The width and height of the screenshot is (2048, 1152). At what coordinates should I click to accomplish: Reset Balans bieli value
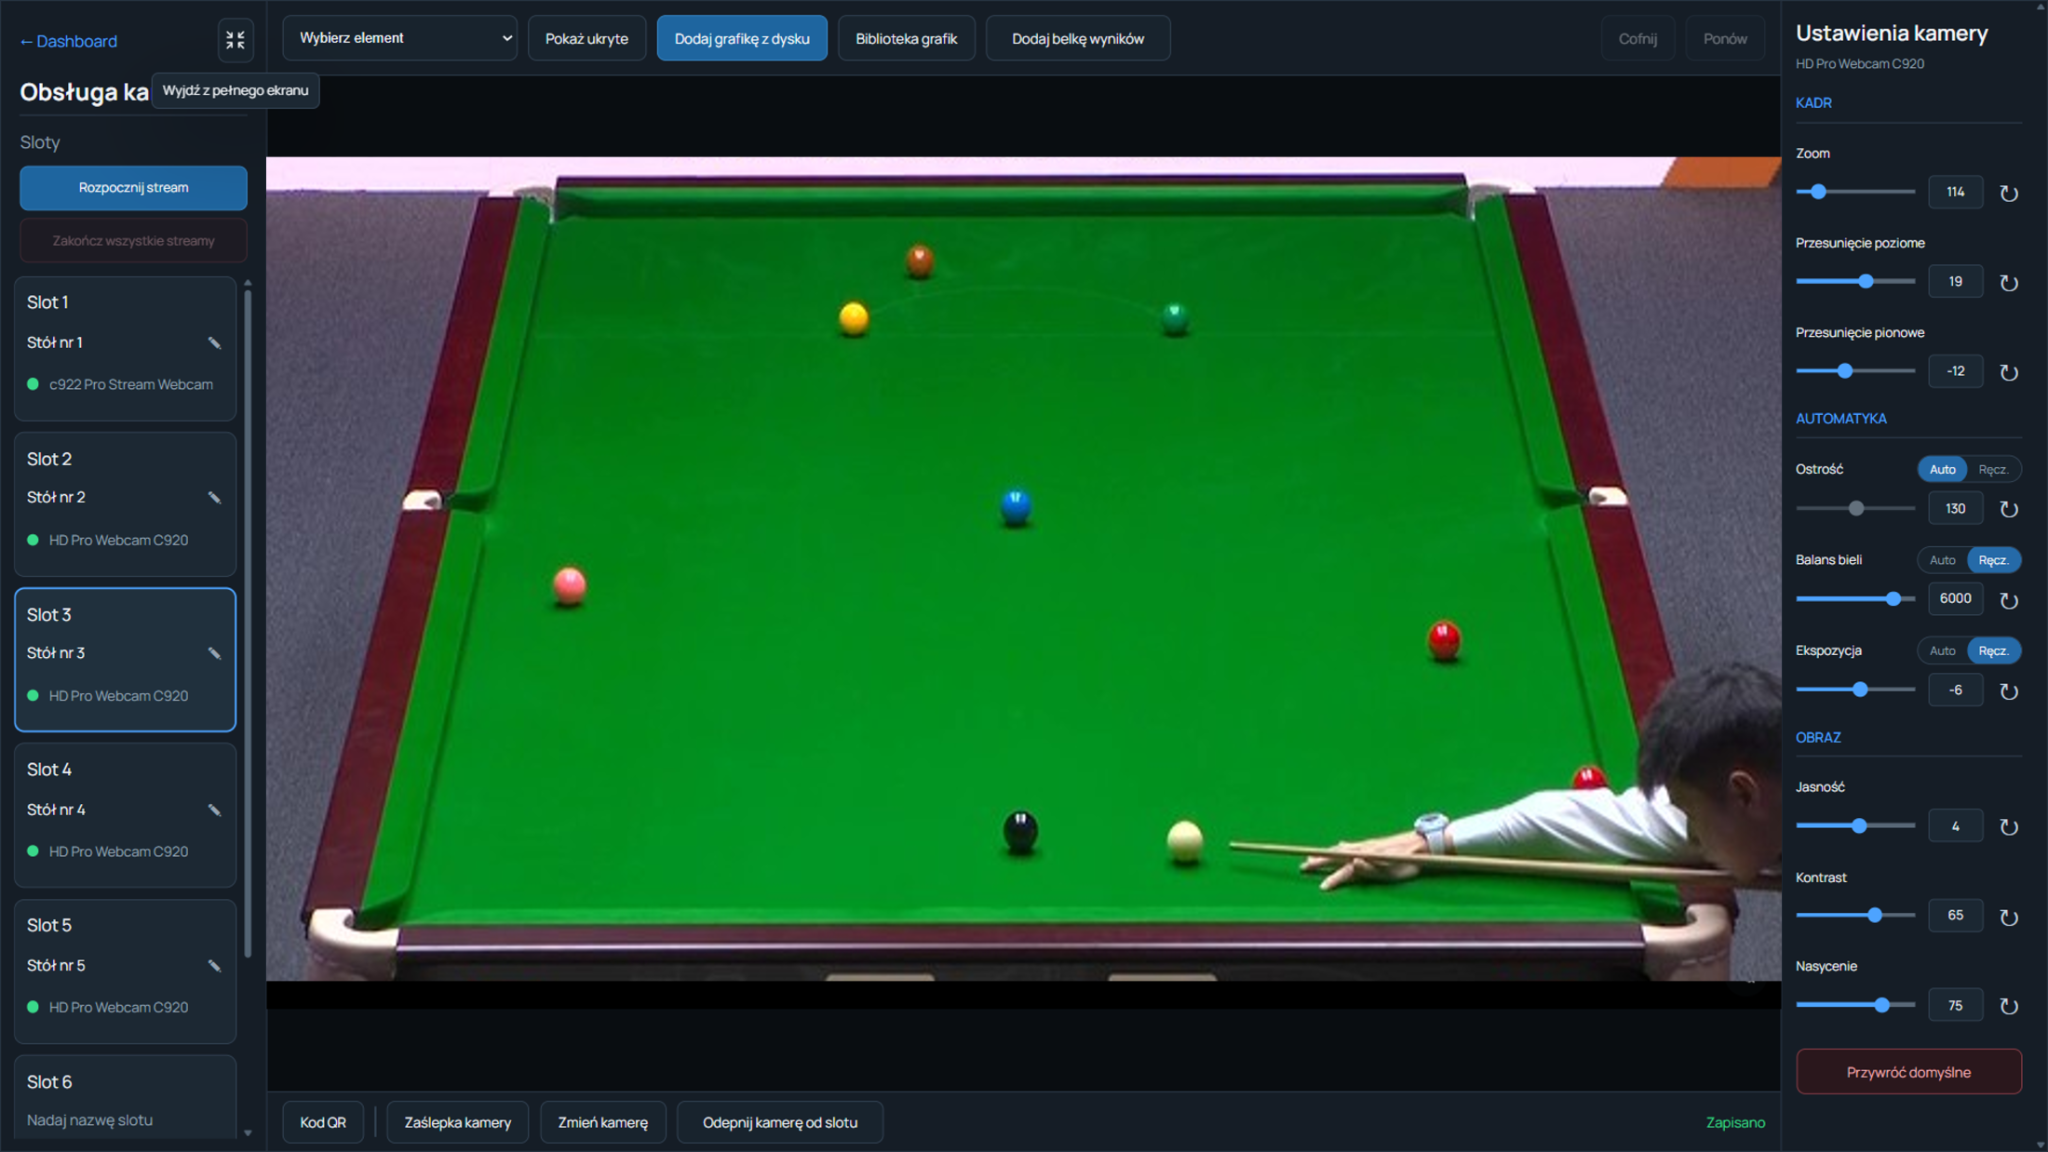[2008, 600]
